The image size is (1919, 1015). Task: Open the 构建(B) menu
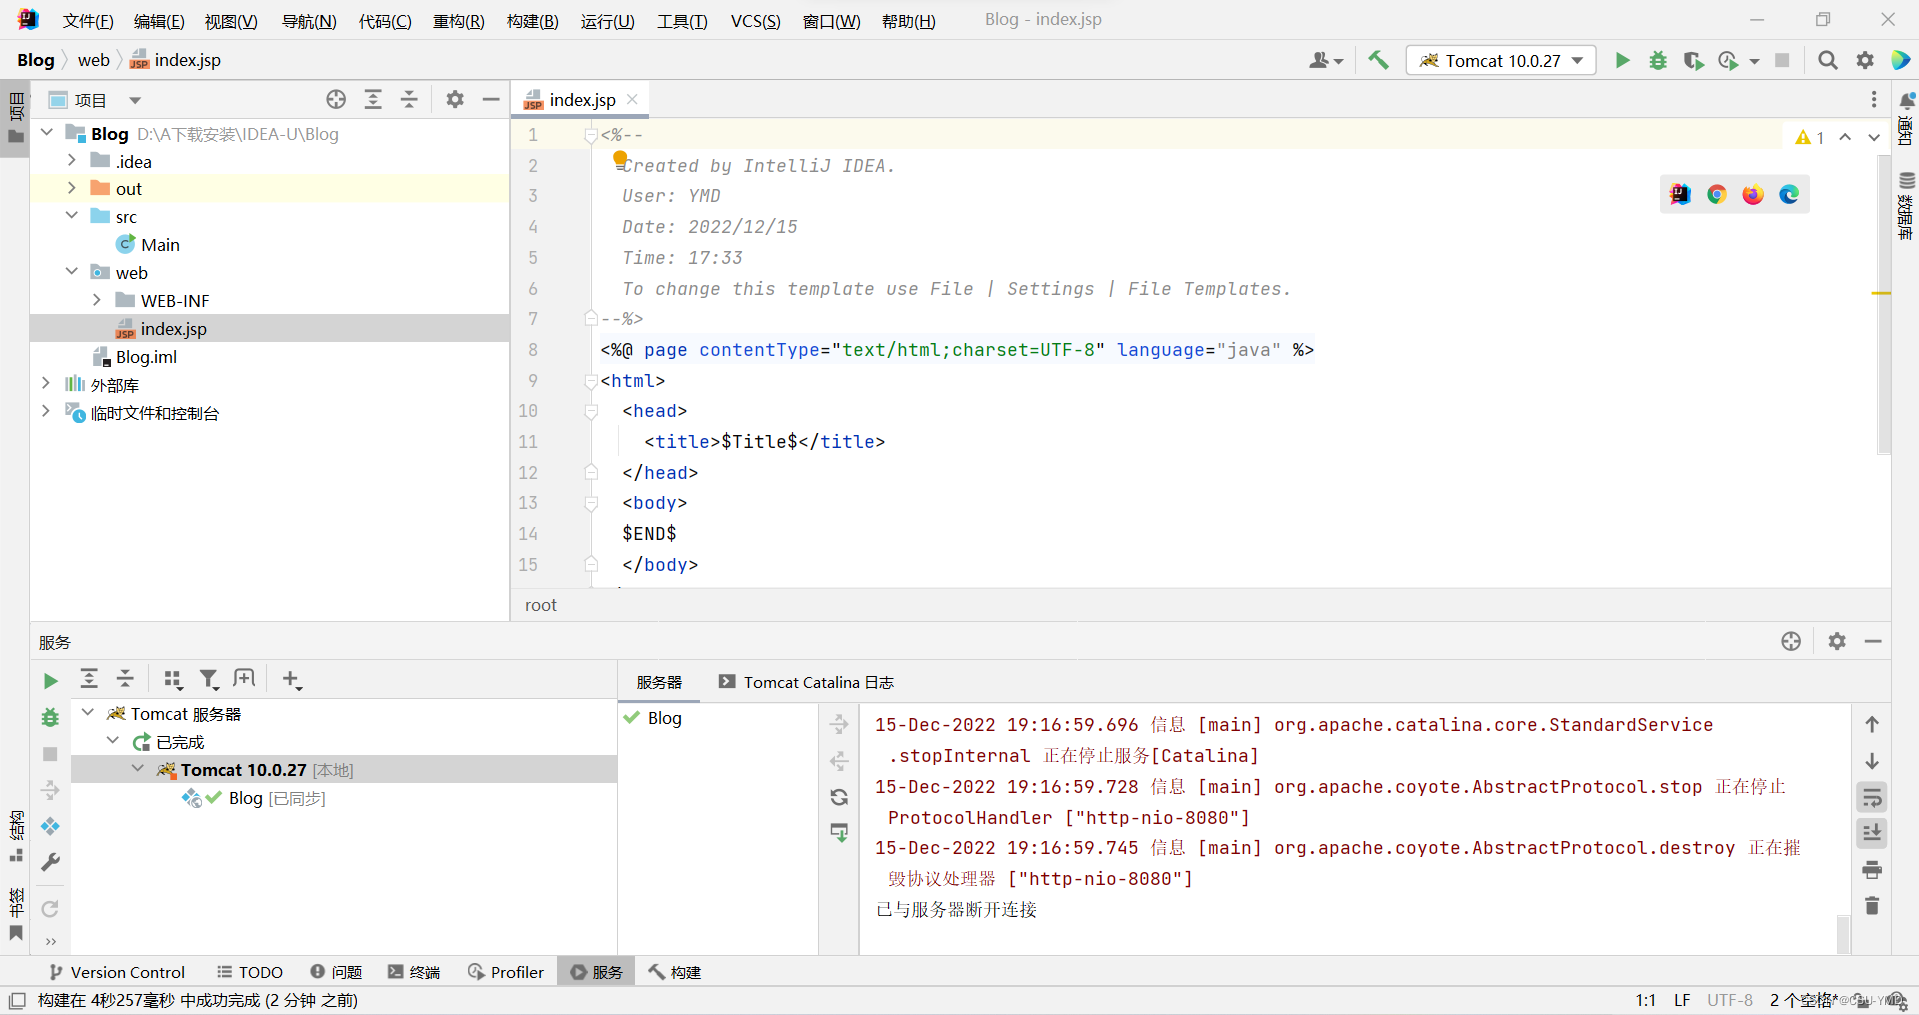tap(532, 21)
